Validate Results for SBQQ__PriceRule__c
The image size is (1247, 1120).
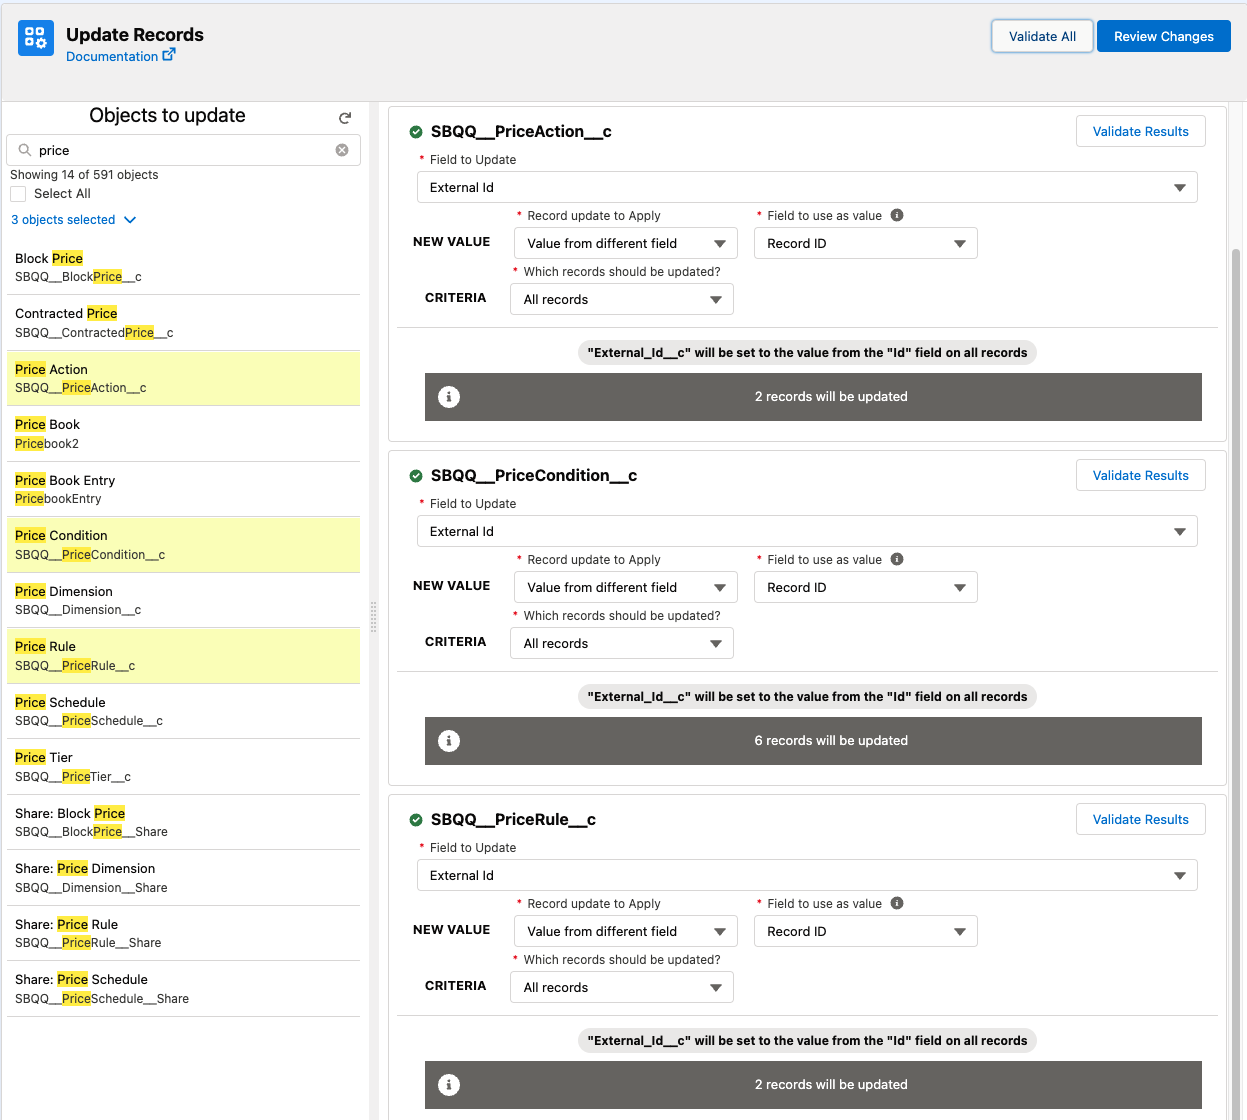click(x=1140, y=819)
